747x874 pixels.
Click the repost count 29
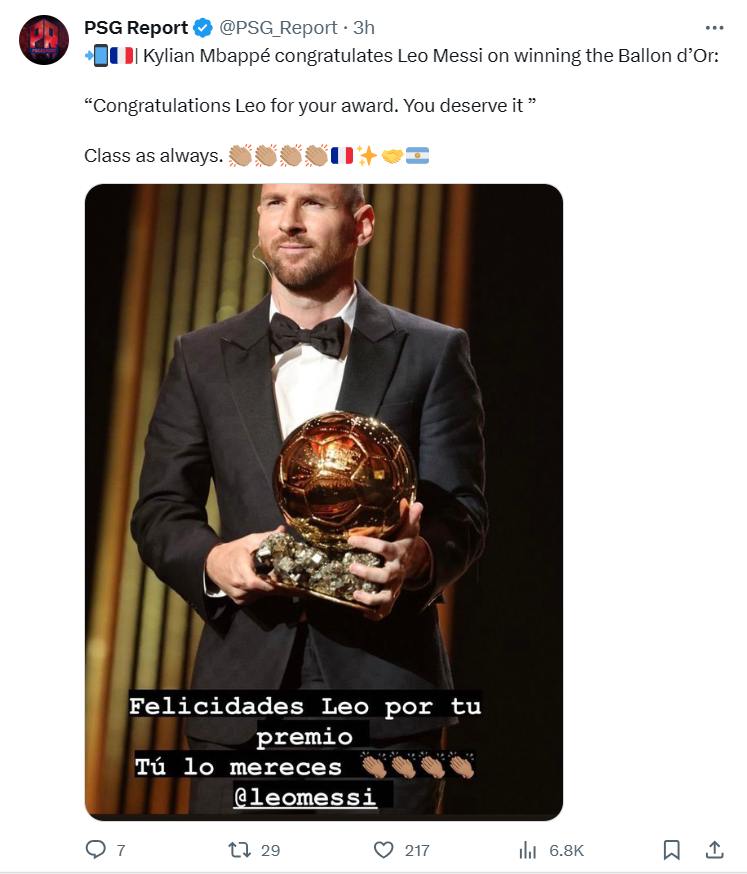(x=270, y=850)
